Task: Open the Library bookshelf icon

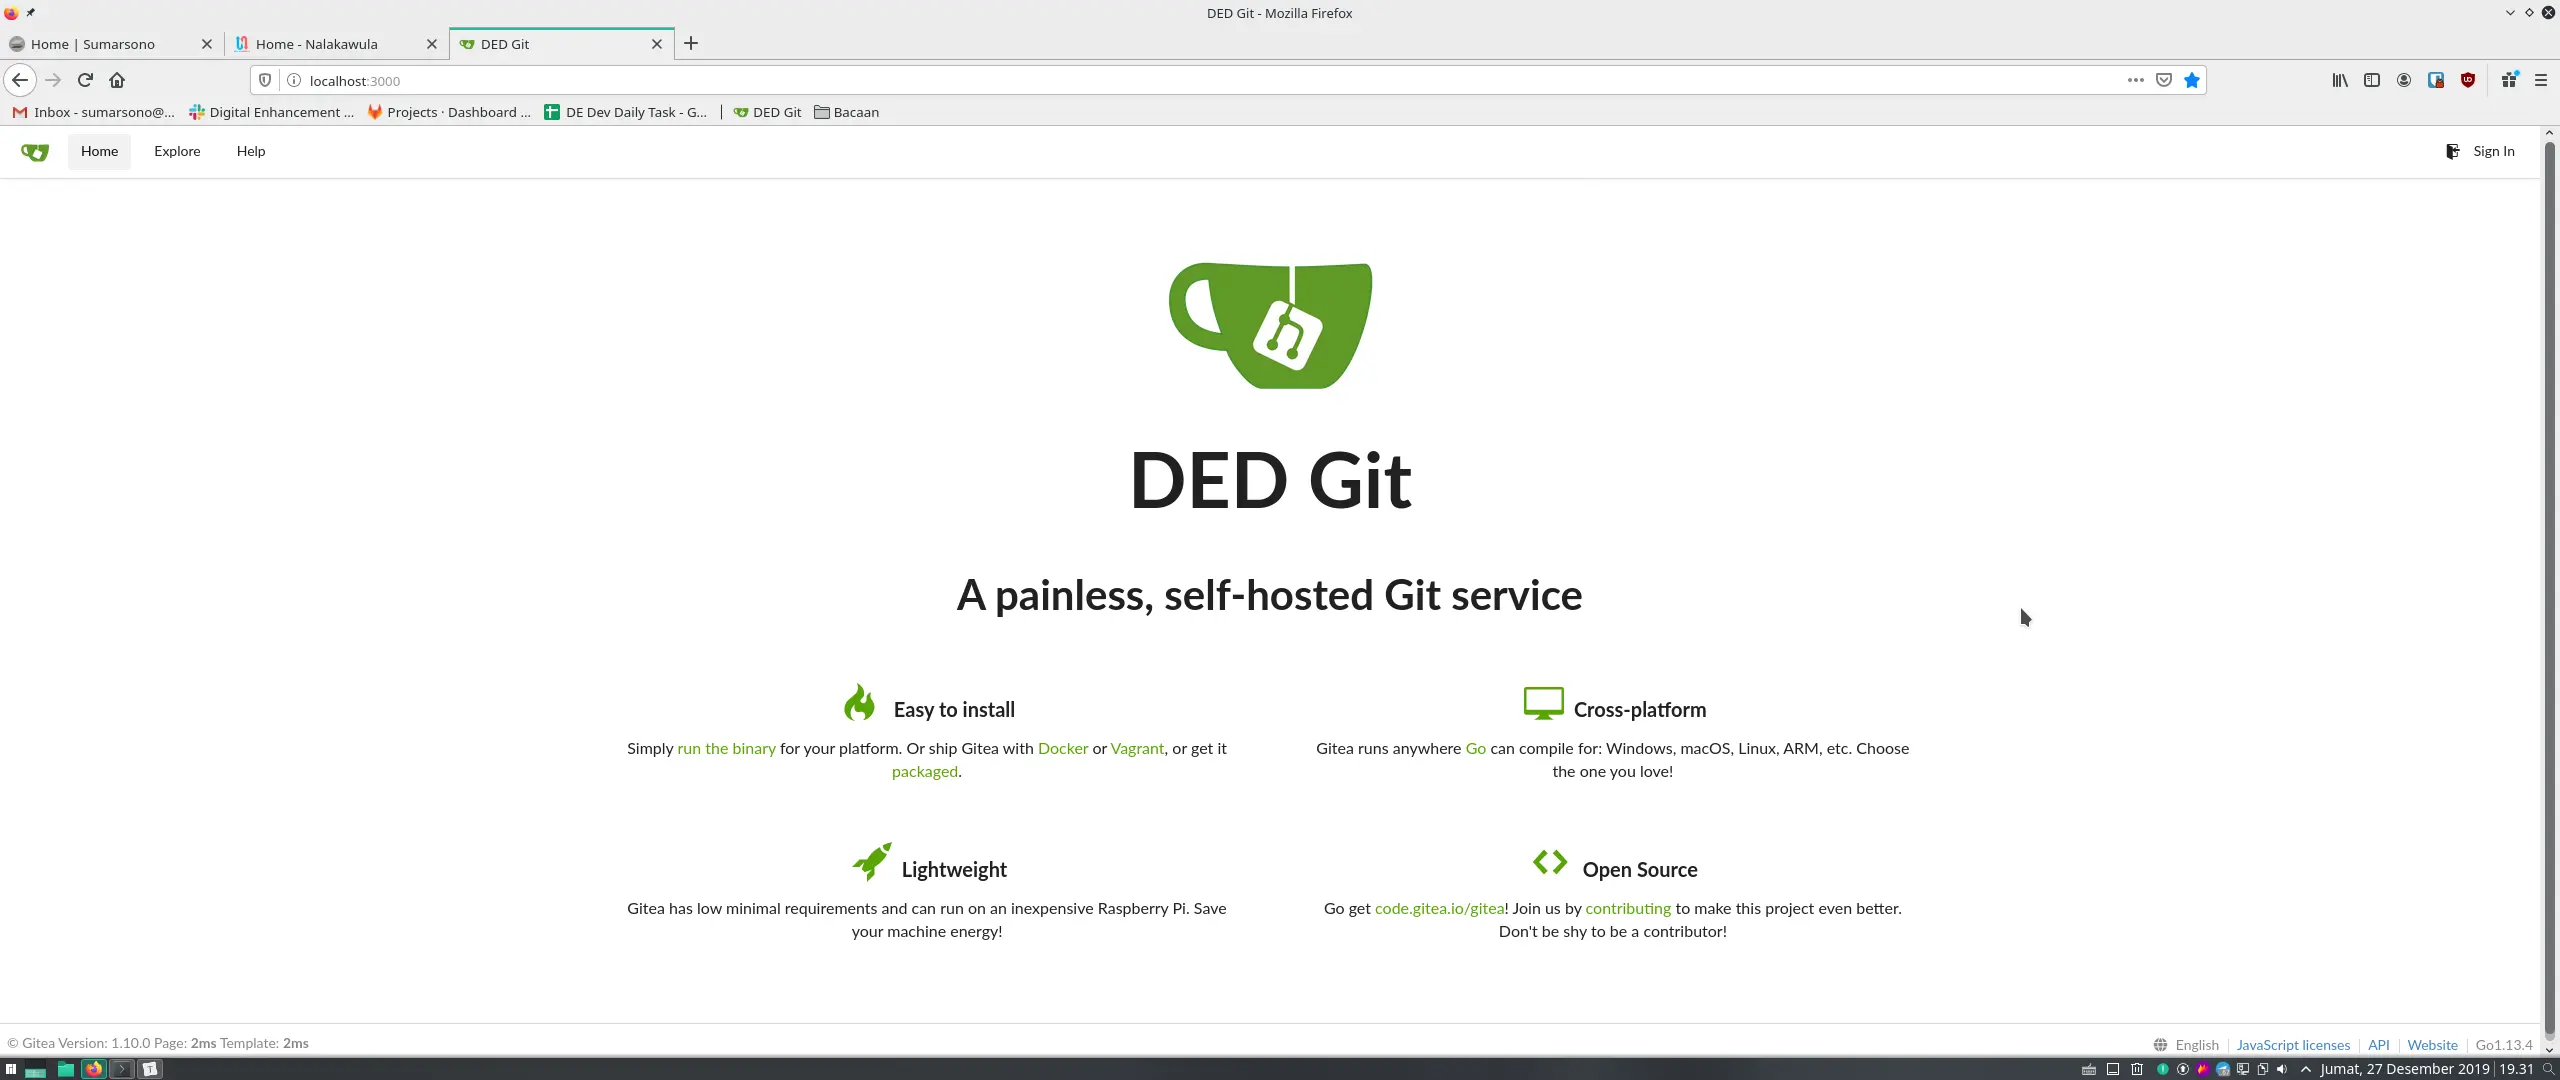Action: pyautogui.click(x=2340, y=80)
